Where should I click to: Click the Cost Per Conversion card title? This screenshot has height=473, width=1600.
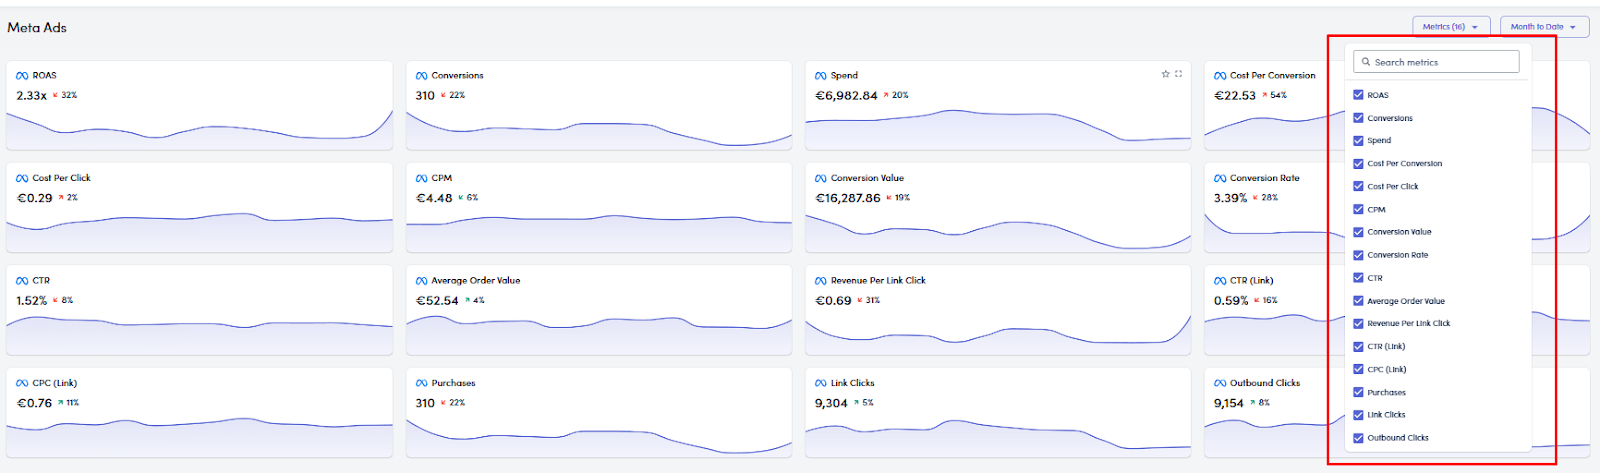1272,76
